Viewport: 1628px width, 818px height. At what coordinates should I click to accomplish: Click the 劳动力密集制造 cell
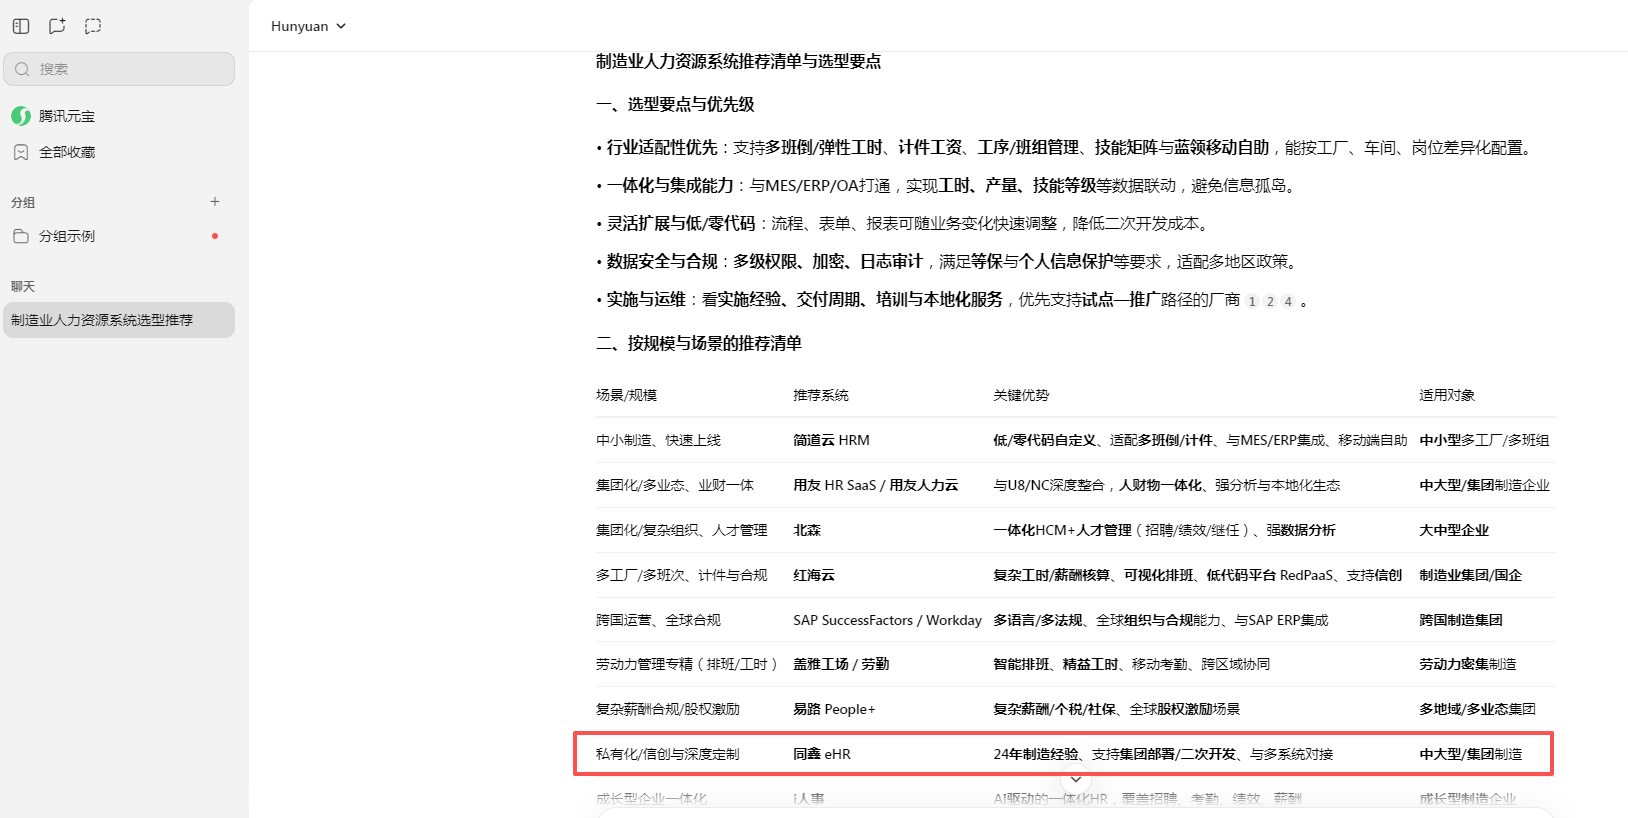point(1468,664)
